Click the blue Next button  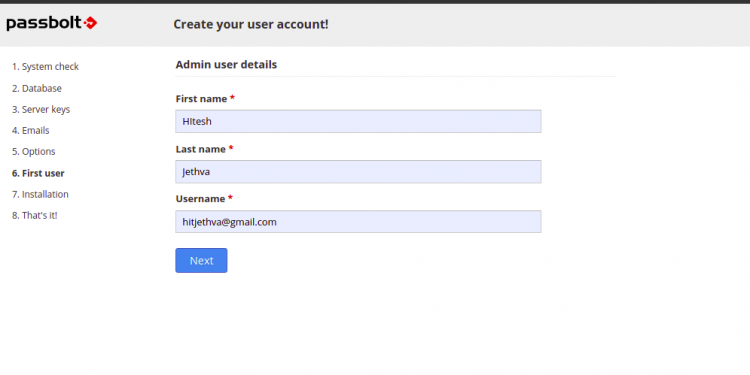pos(201,261)
